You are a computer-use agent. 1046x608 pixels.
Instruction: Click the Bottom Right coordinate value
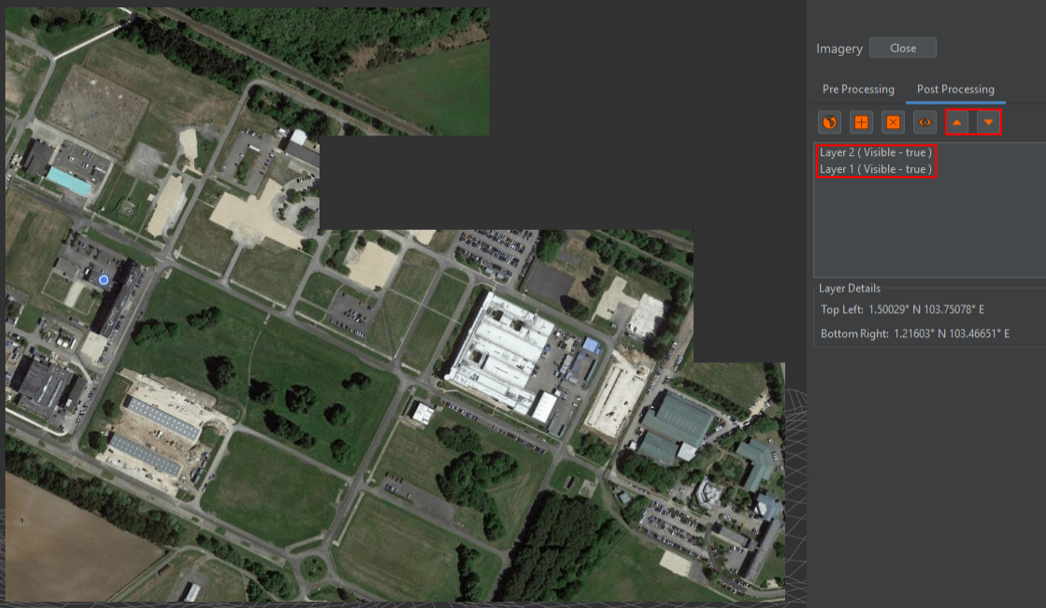[x=951, y=333]
